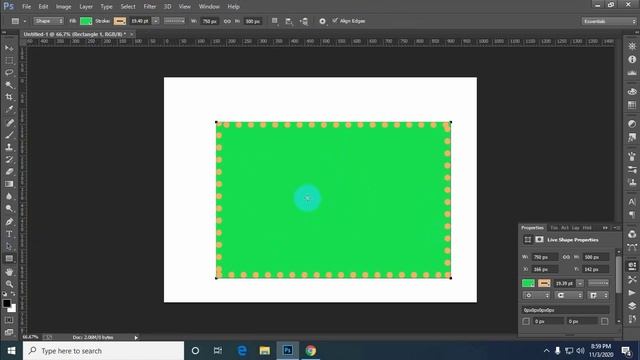Open path operations in options bar
This screenshot has height=360, width=640.
tap(275, 21)
